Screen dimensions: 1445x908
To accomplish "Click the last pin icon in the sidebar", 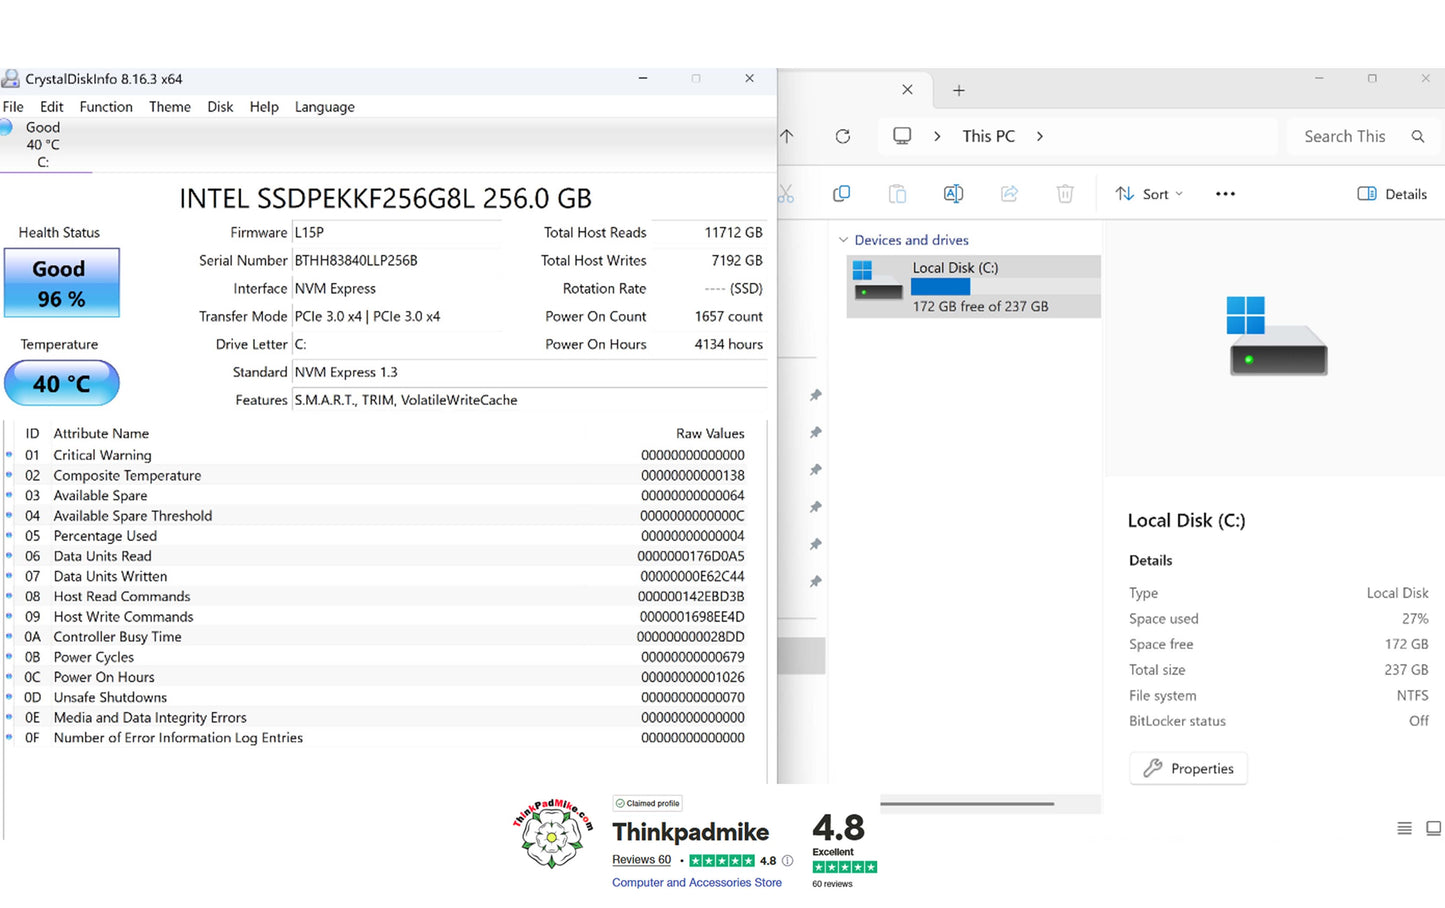I will [816, 581].
